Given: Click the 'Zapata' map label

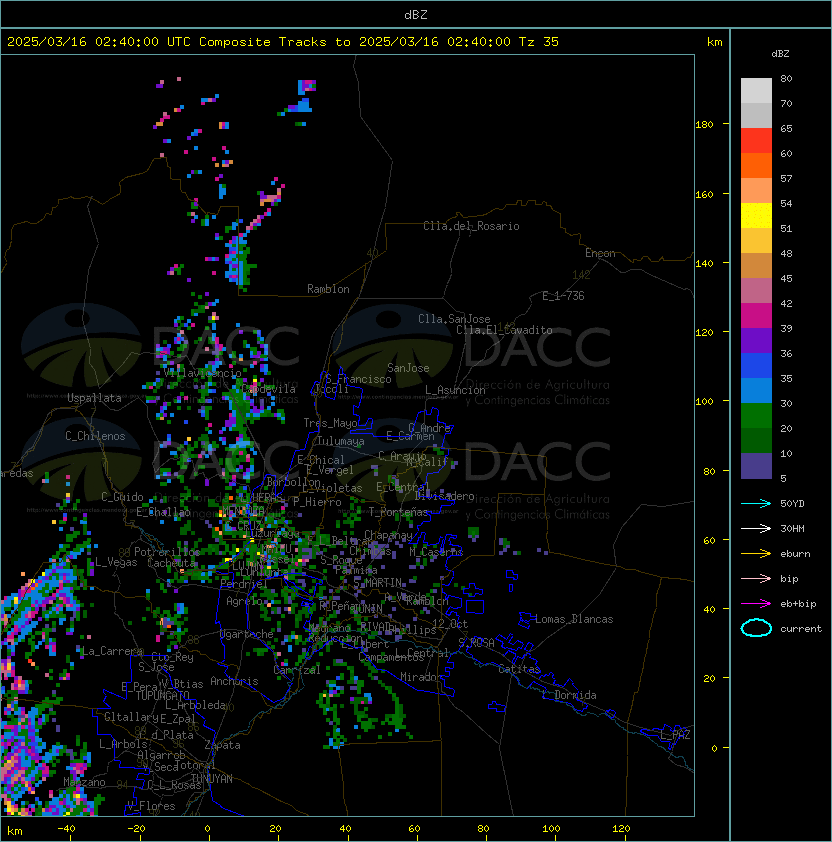Looking at the screenshot, I should 222,745.
